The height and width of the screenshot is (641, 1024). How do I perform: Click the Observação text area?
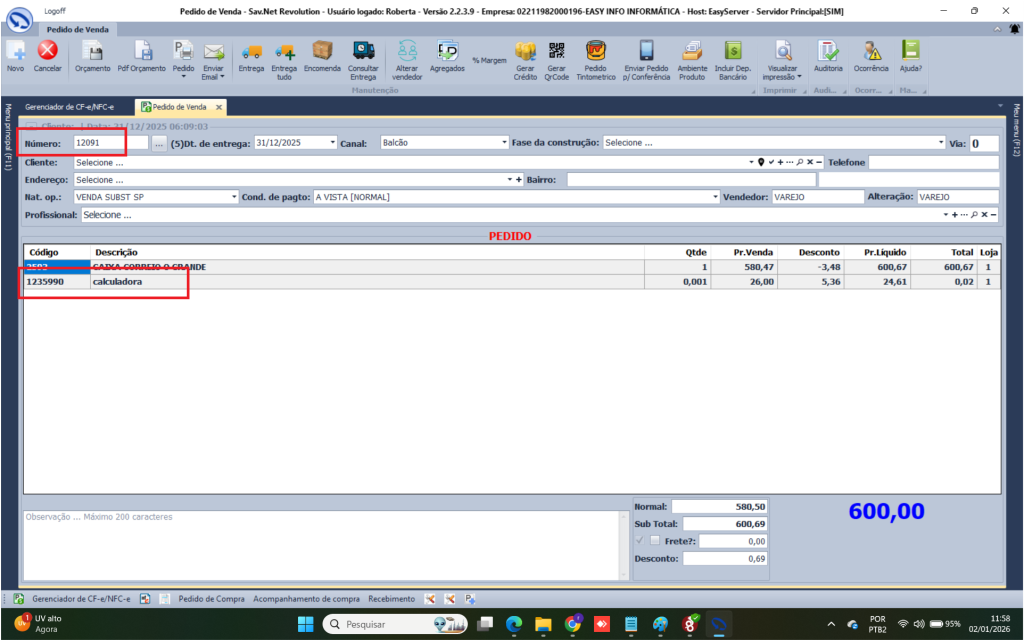tap(324, 545)
